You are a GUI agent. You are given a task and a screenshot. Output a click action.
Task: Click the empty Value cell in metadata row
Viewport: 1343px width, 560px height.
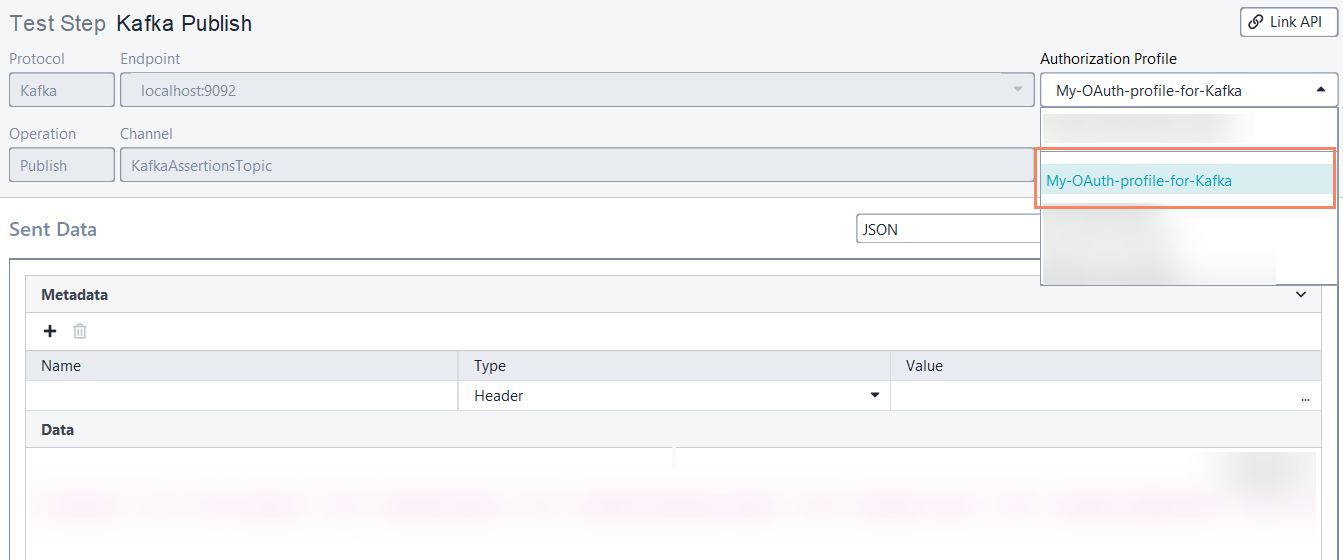(1090, 396)
